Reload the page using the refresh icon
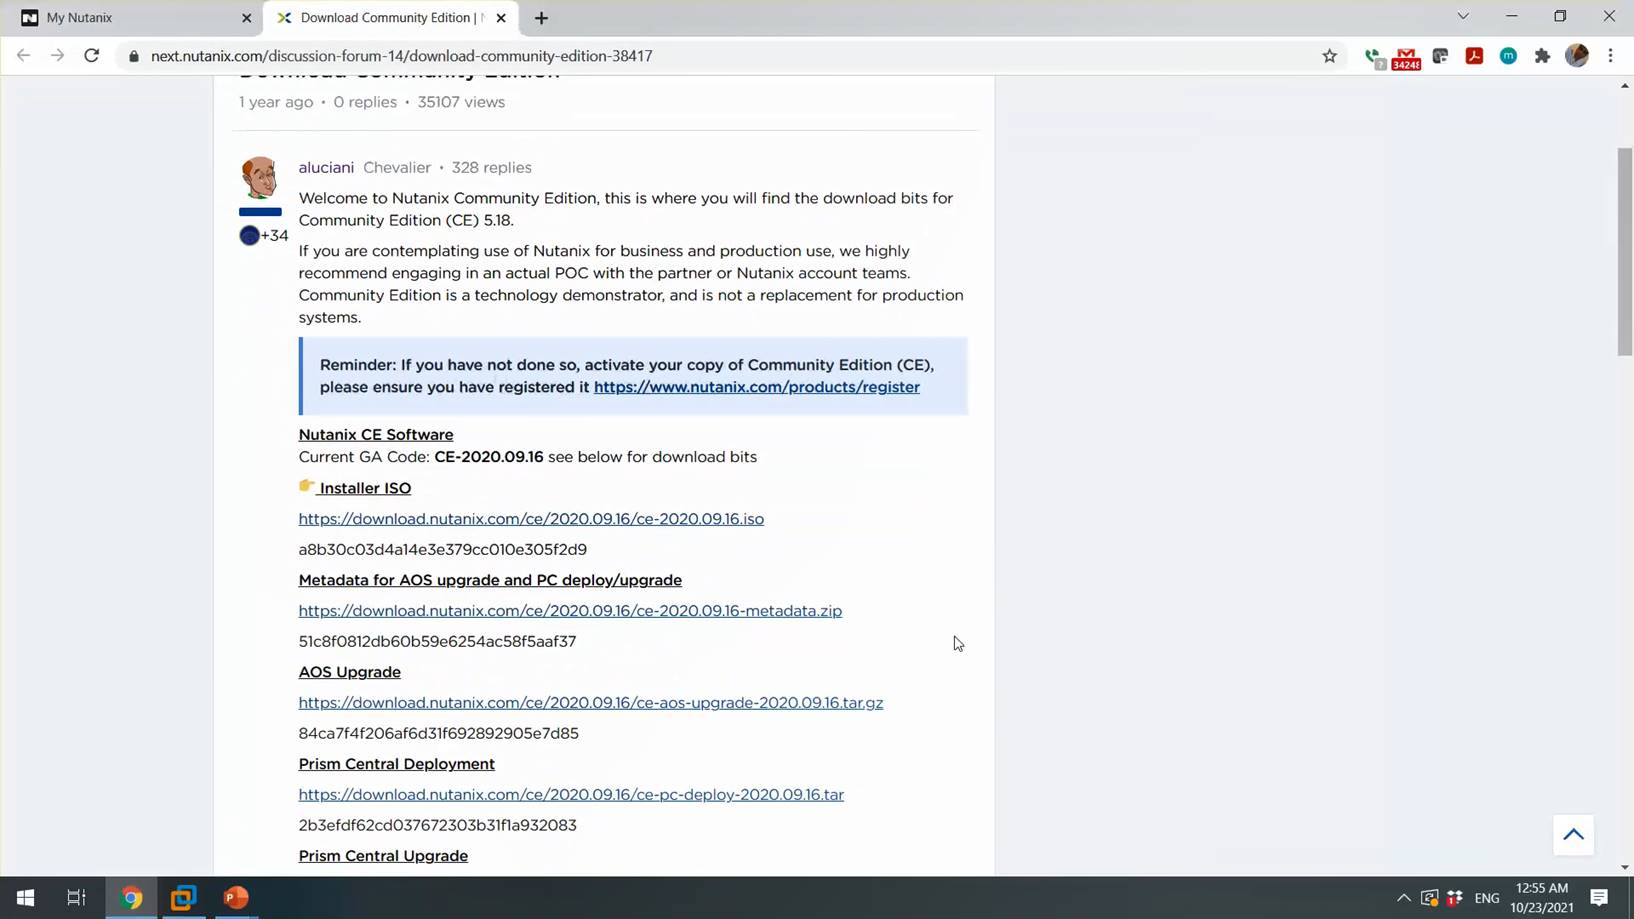The height and width of the screenshot is (919, 1634). [x=92, y=56]
